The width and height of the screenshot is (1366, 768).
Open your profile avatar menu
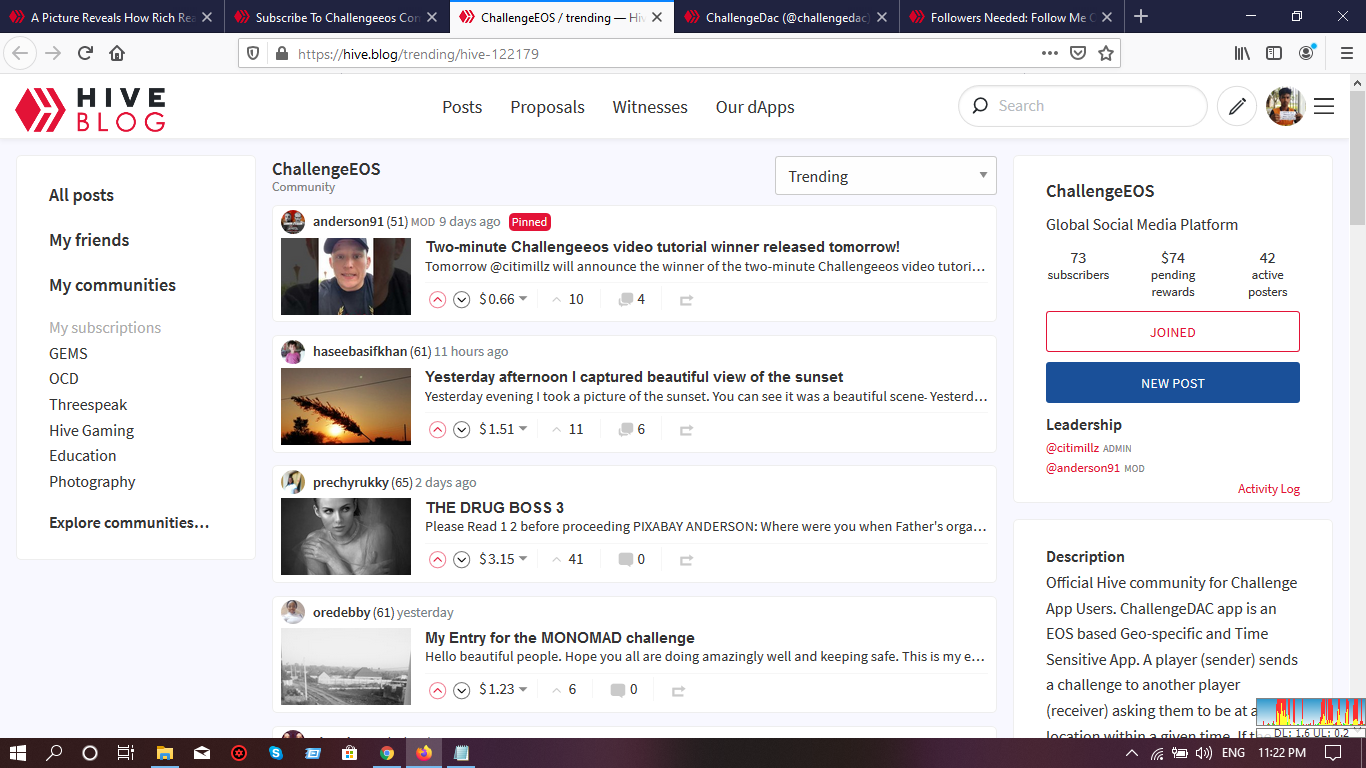point(1285,105)
